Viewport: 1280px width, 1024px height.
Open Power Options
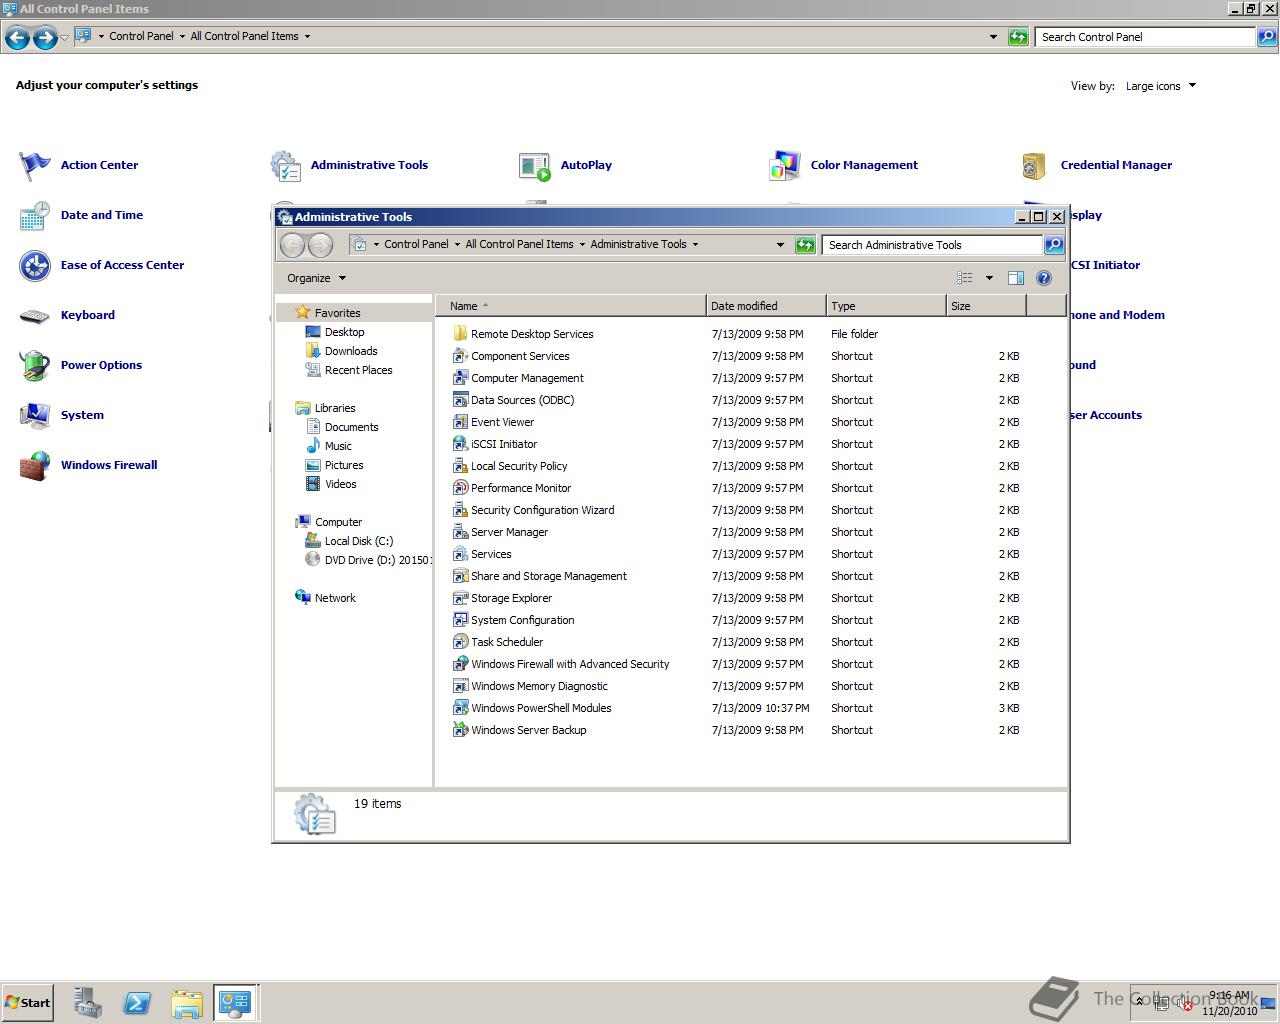click(81, 365)
